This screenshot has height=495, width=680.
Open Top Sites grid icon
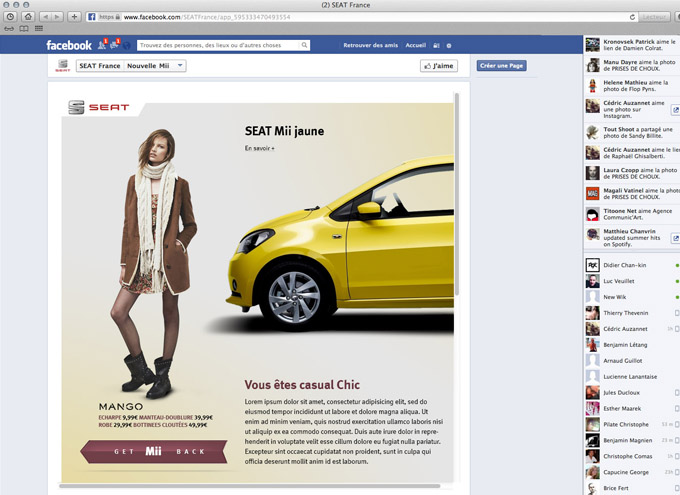tap(39, 29)
